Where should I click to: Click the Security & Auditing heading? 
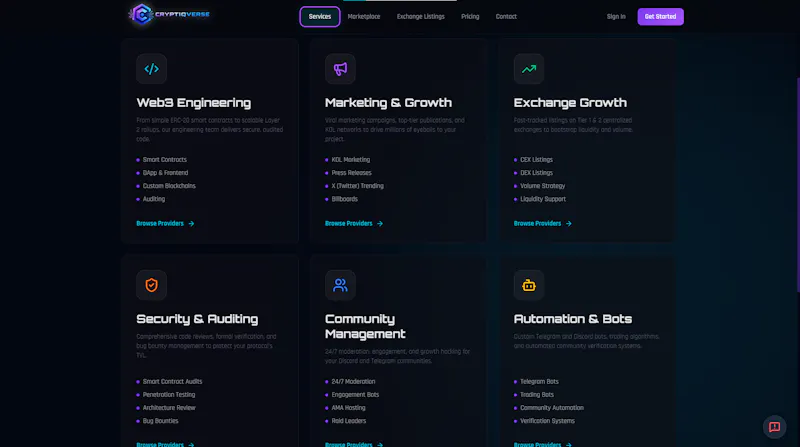[197, 319]
